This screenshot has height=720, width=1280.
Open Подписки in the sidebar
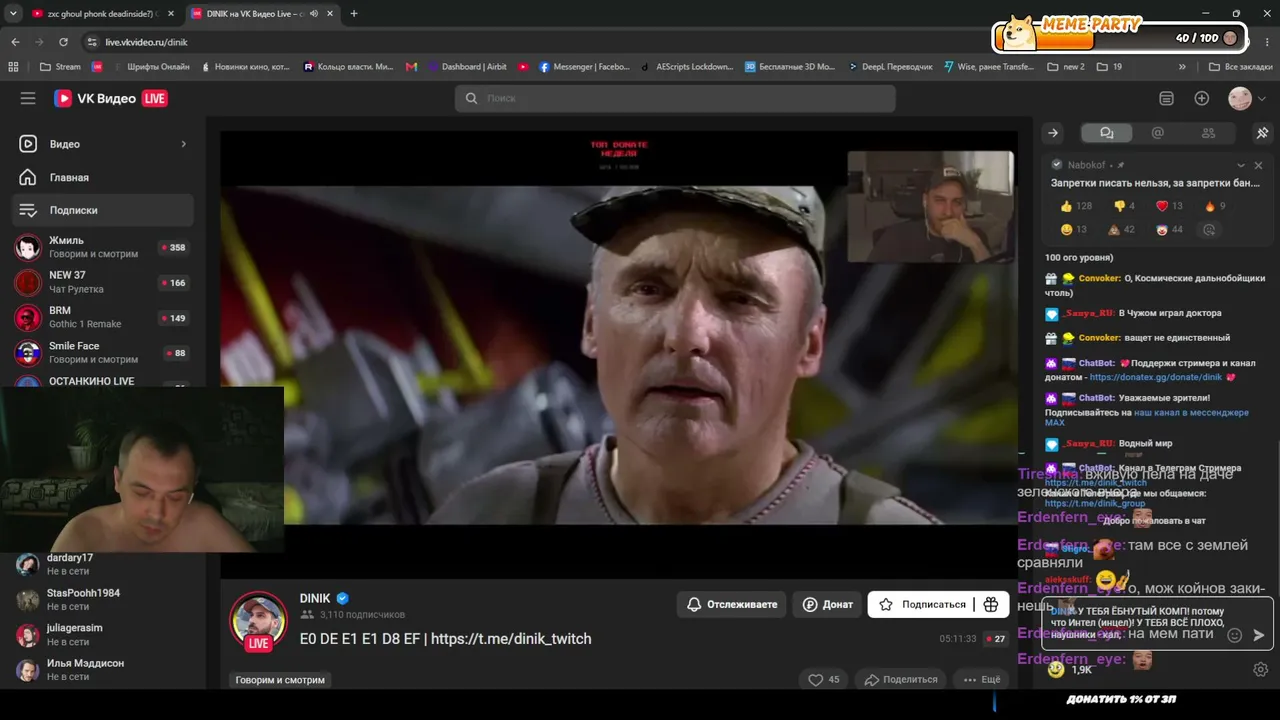tap(103, 210)
